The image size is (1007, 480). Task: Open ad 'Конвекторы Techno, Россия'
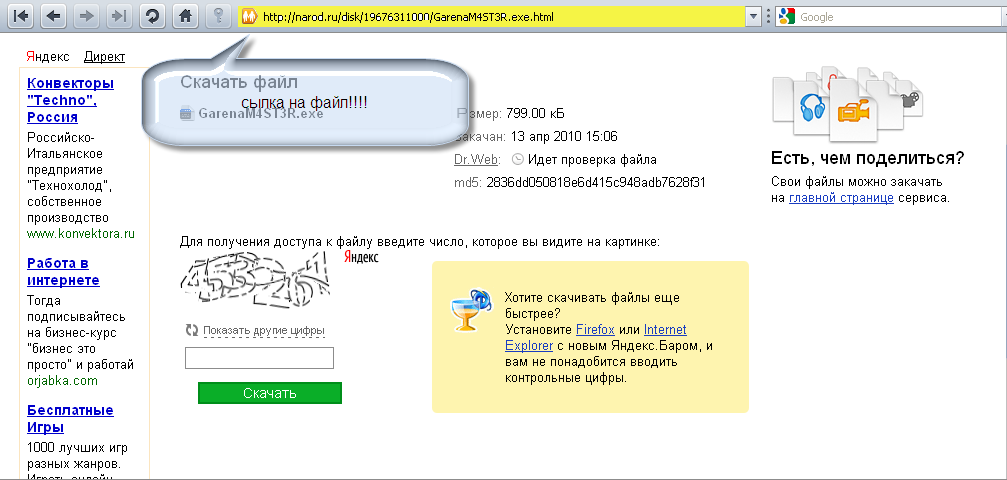tap(71, 100)
